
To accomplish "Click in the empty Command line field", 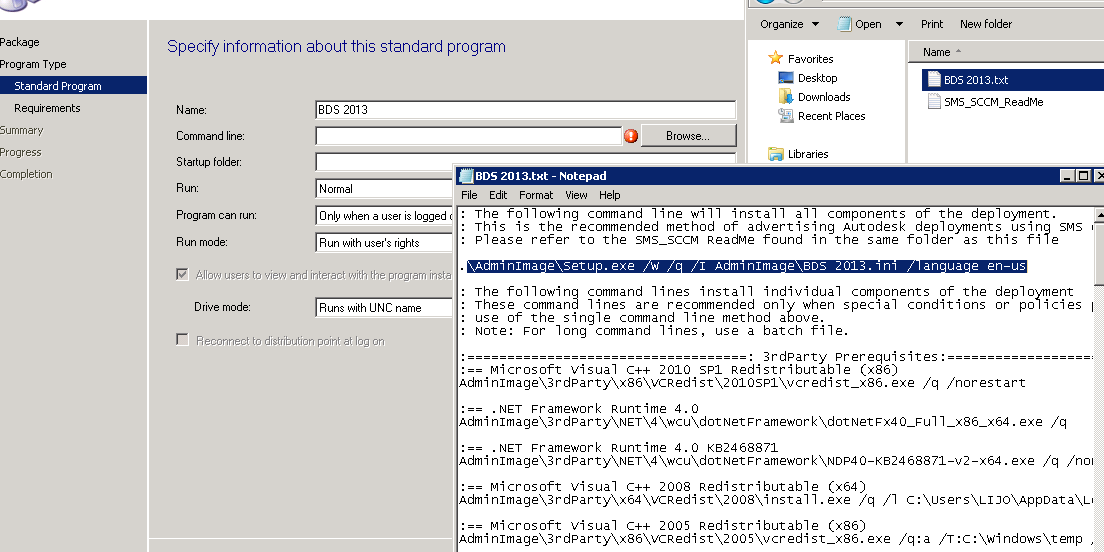I will tap(468, 136).
